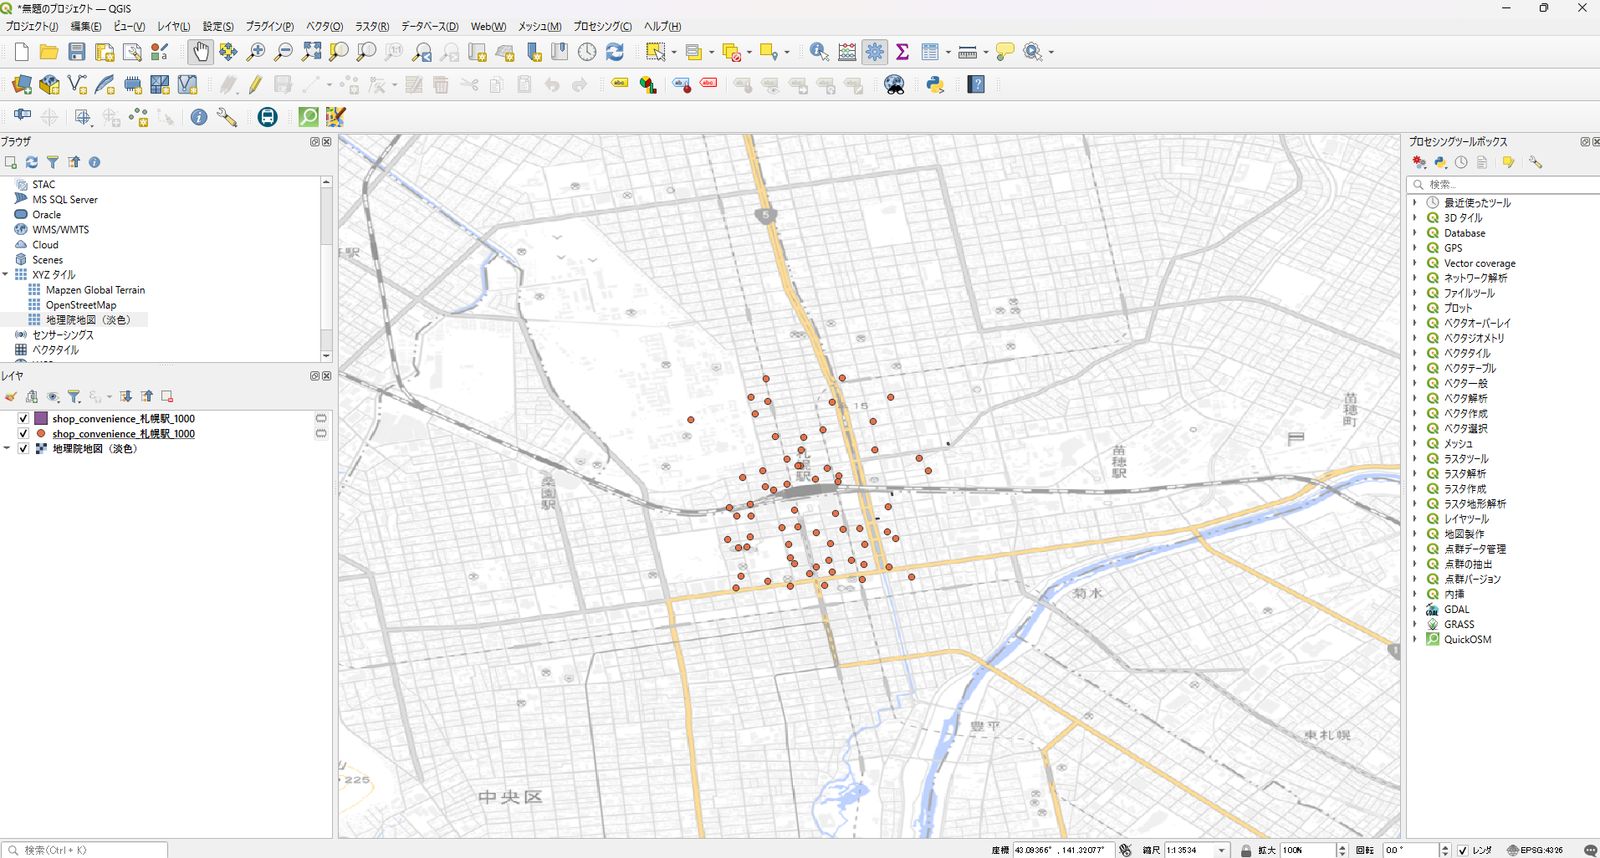The width and height of the screenshot is (1600, 858).
Task: Open the Python console
Action: click(x=936, y=85)
